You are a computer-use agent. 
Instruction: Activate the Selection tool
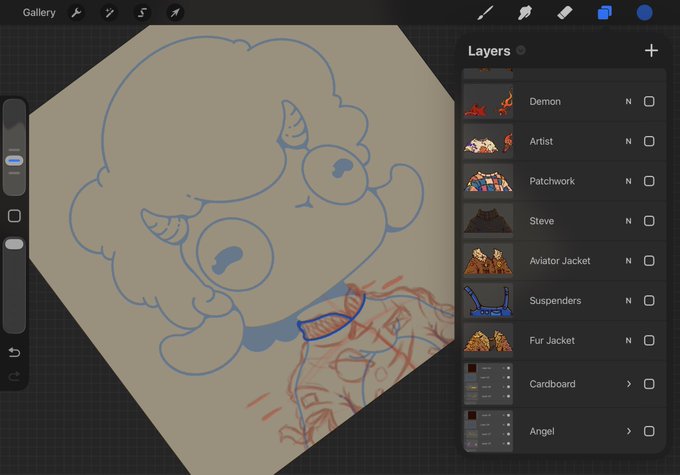coord(142,13)
